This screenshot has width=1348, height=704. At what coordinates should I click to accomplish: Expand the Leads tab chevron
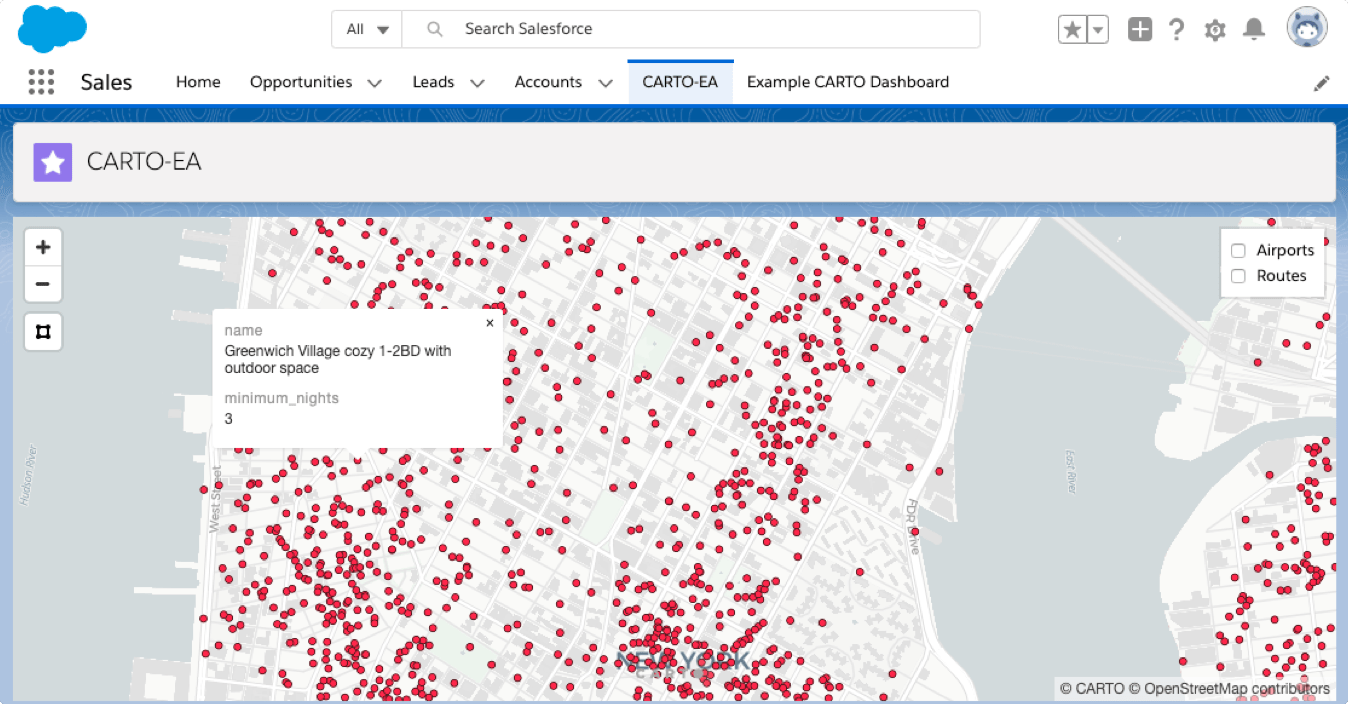pos(477,83)
